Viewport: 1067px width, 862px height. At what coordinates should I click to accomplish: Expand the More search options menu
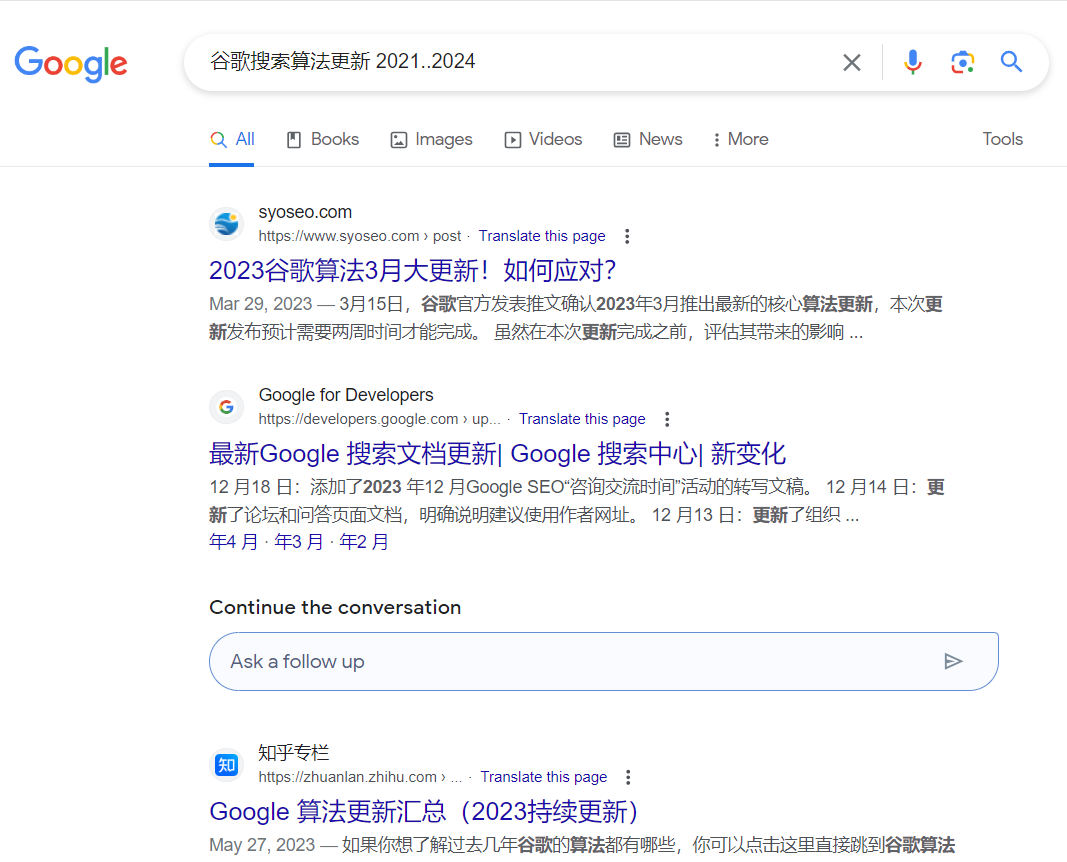pos(740,139)
